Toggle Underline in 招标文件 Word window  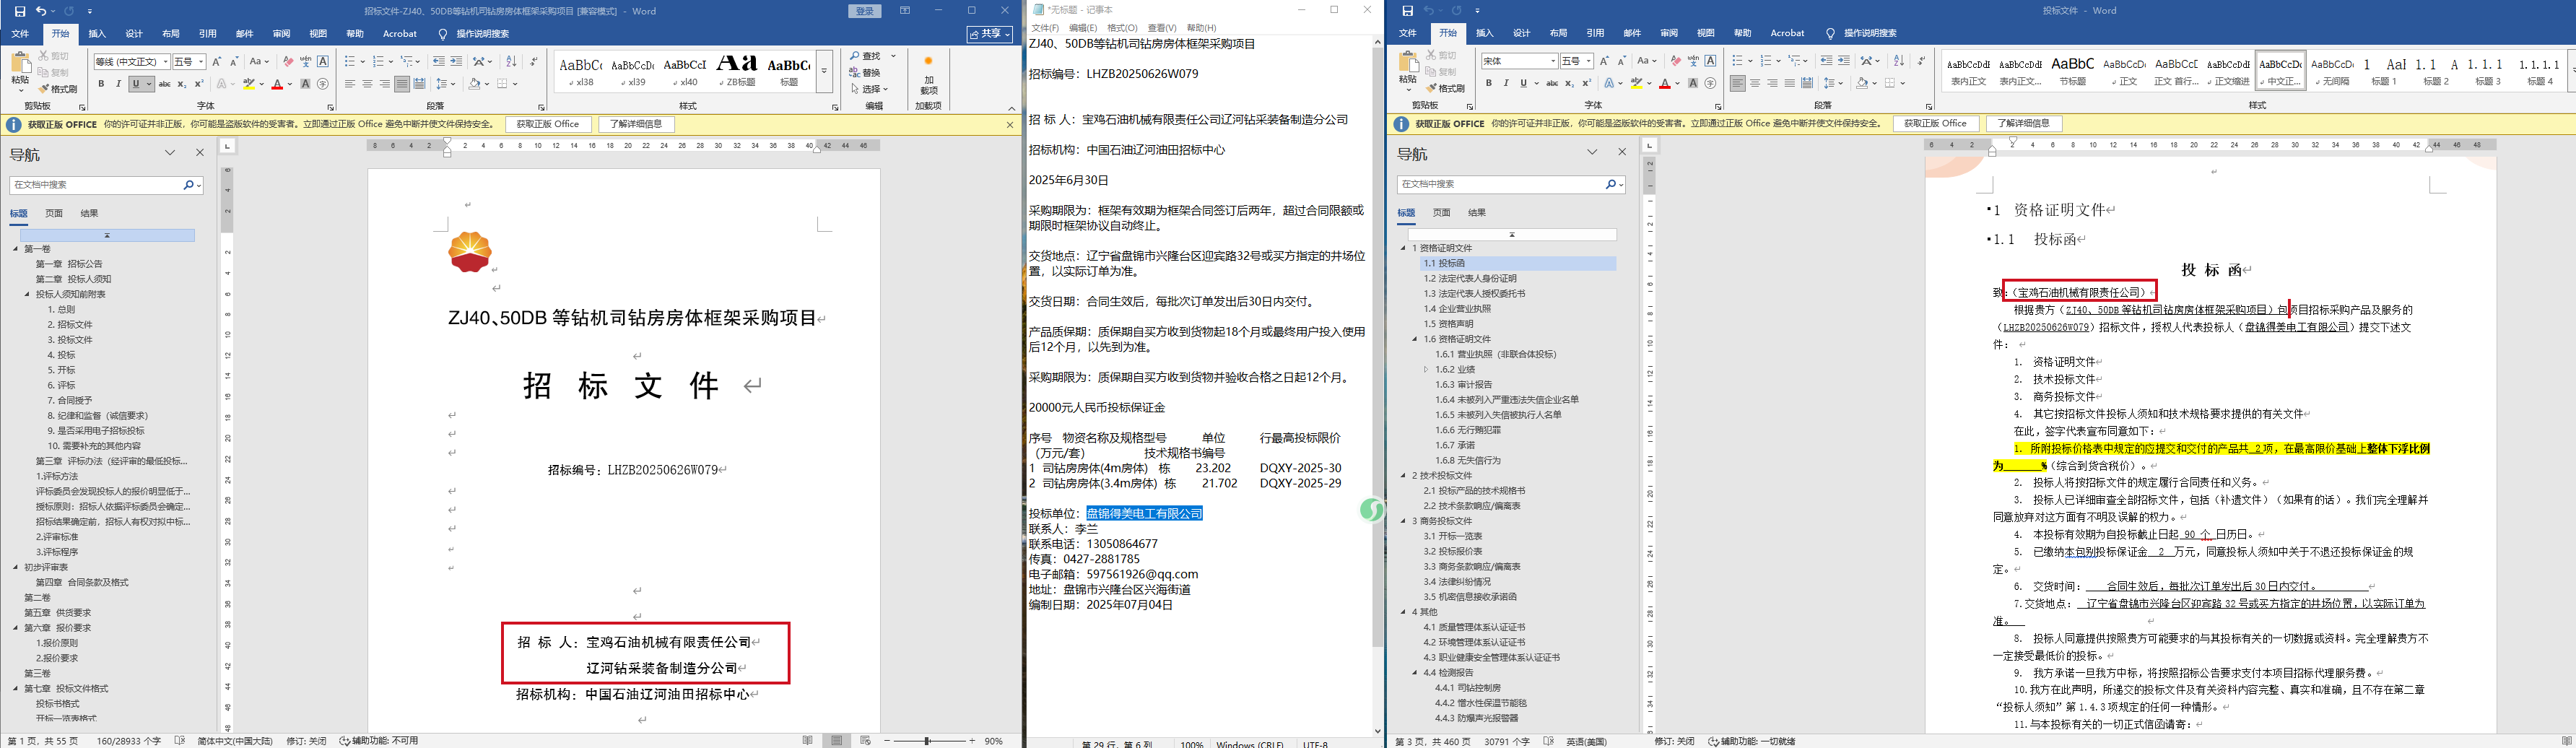pyautogui.click(x=136, y=84)
